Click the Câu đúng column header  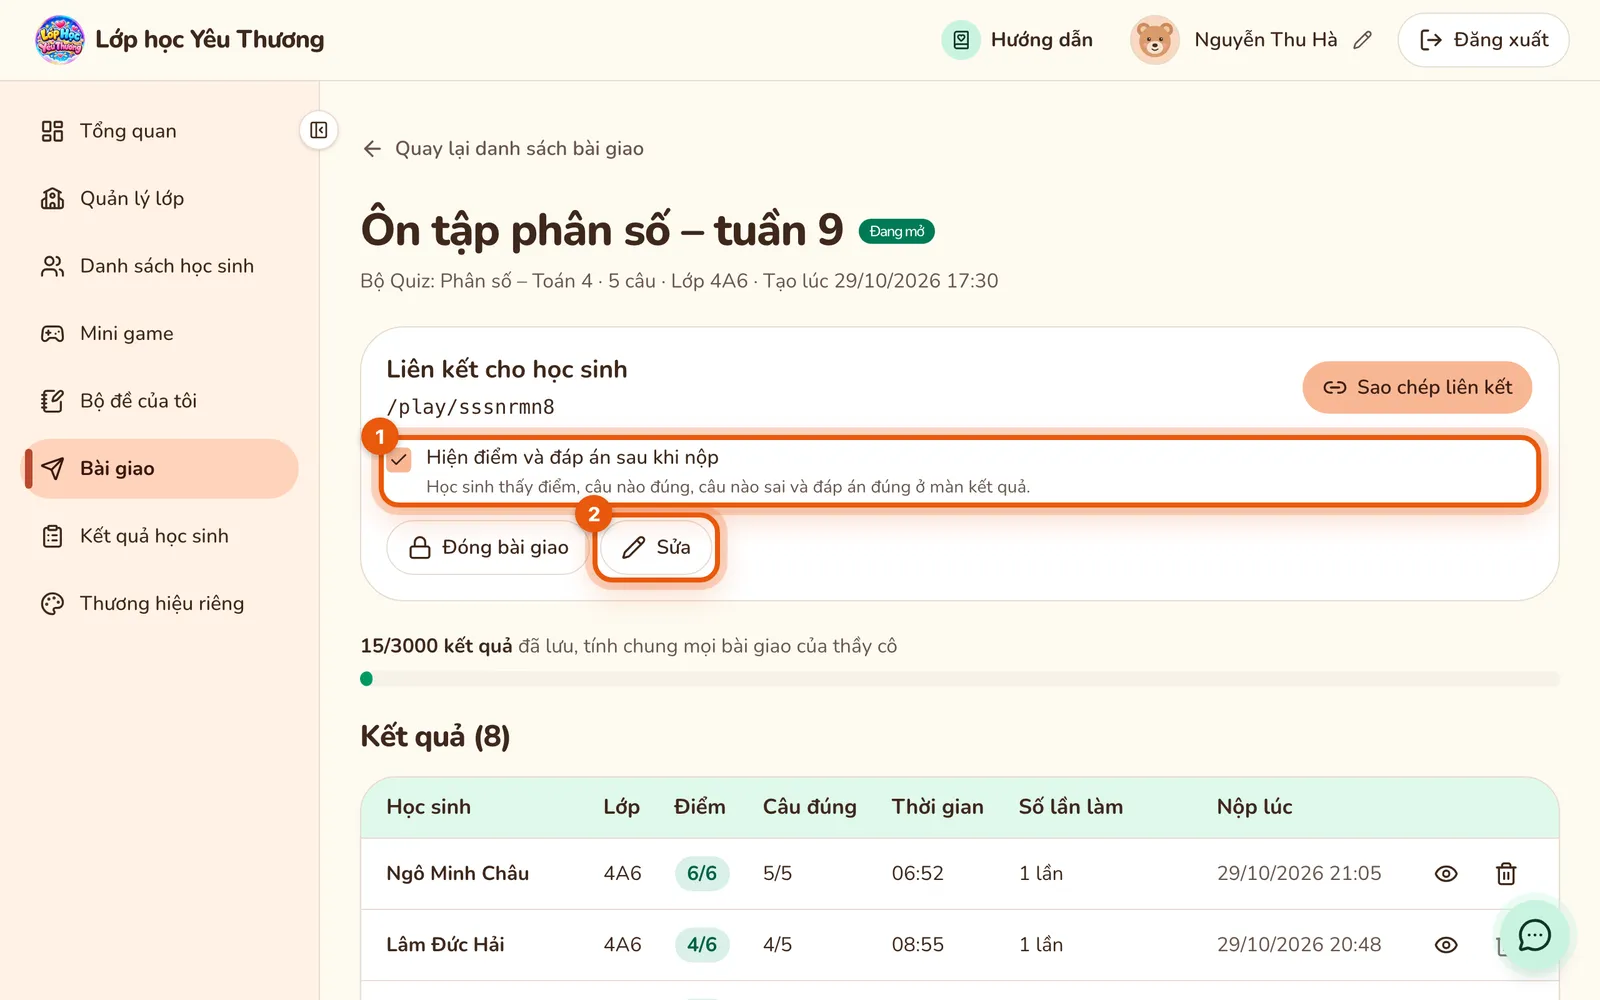(810, 807)
